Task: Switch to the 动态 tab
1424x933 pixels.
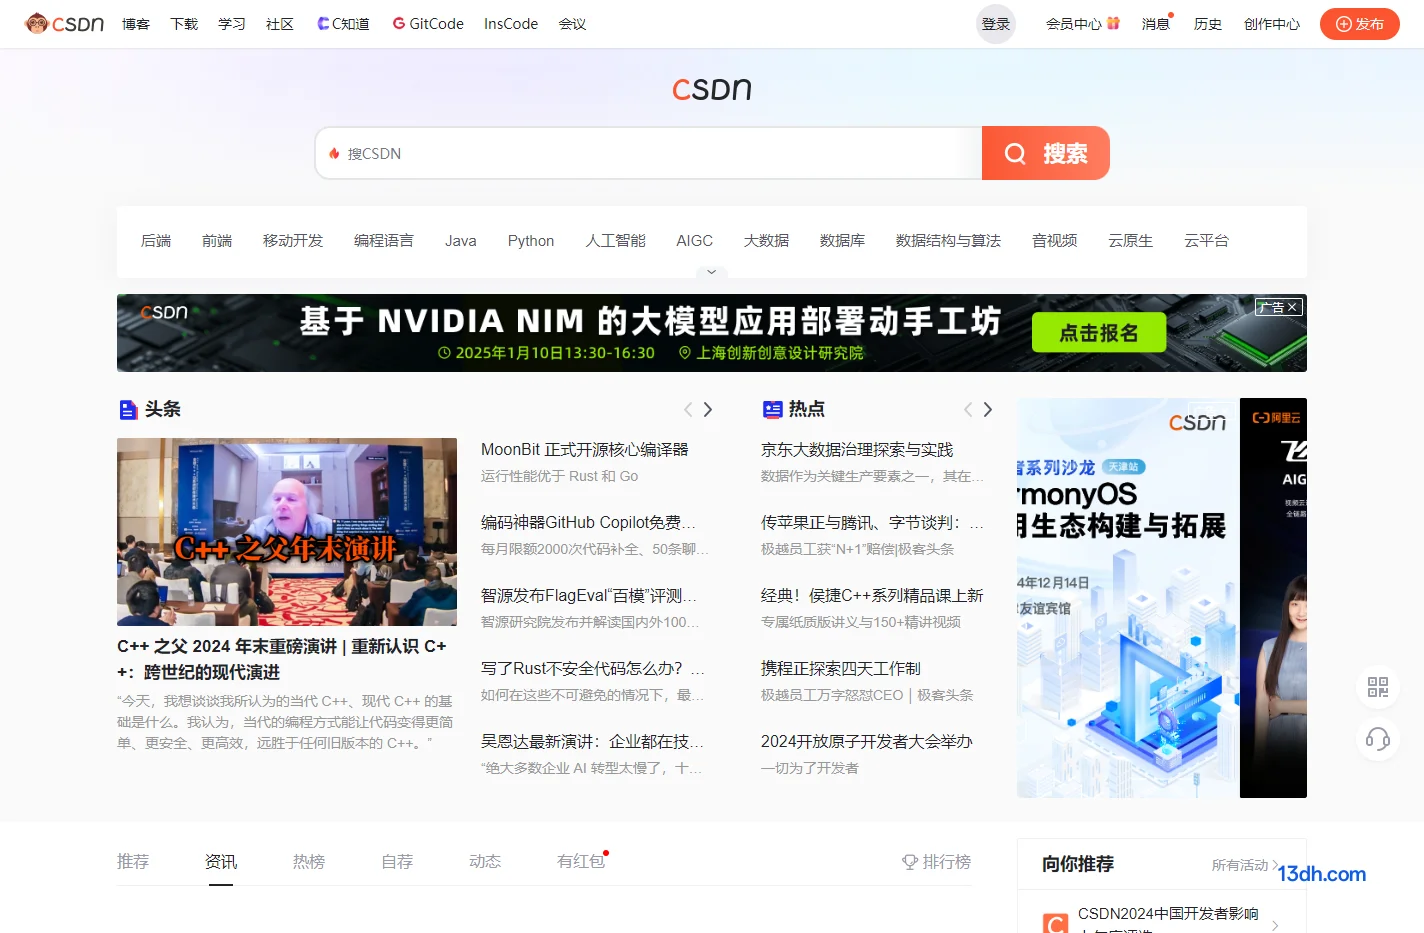Action: [x=485, y=862]
